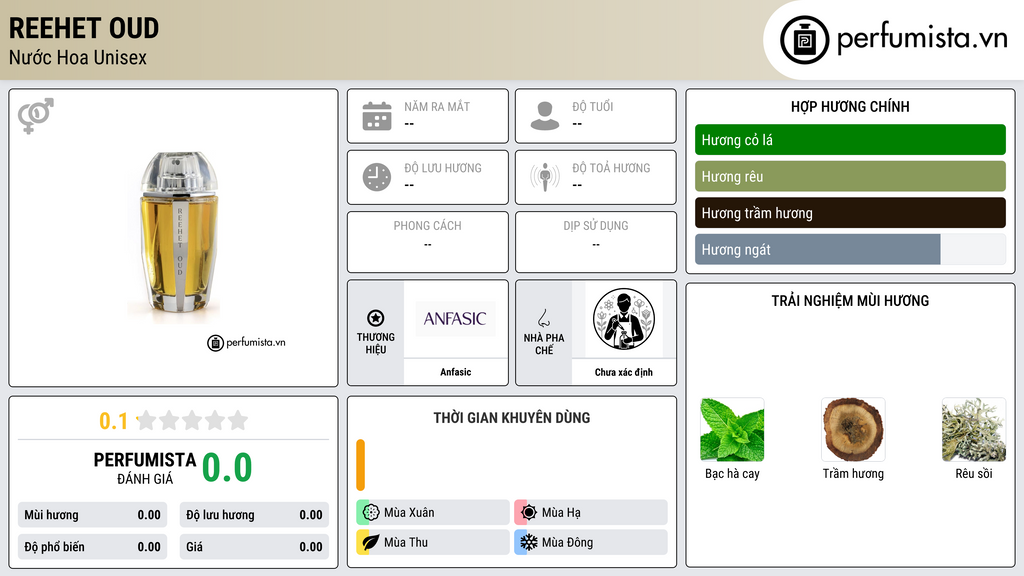Click the THỜI GIAN KHUYÊN DÙNG heading
Viewport: 1024px width, 576px height.
pos(511,417)
